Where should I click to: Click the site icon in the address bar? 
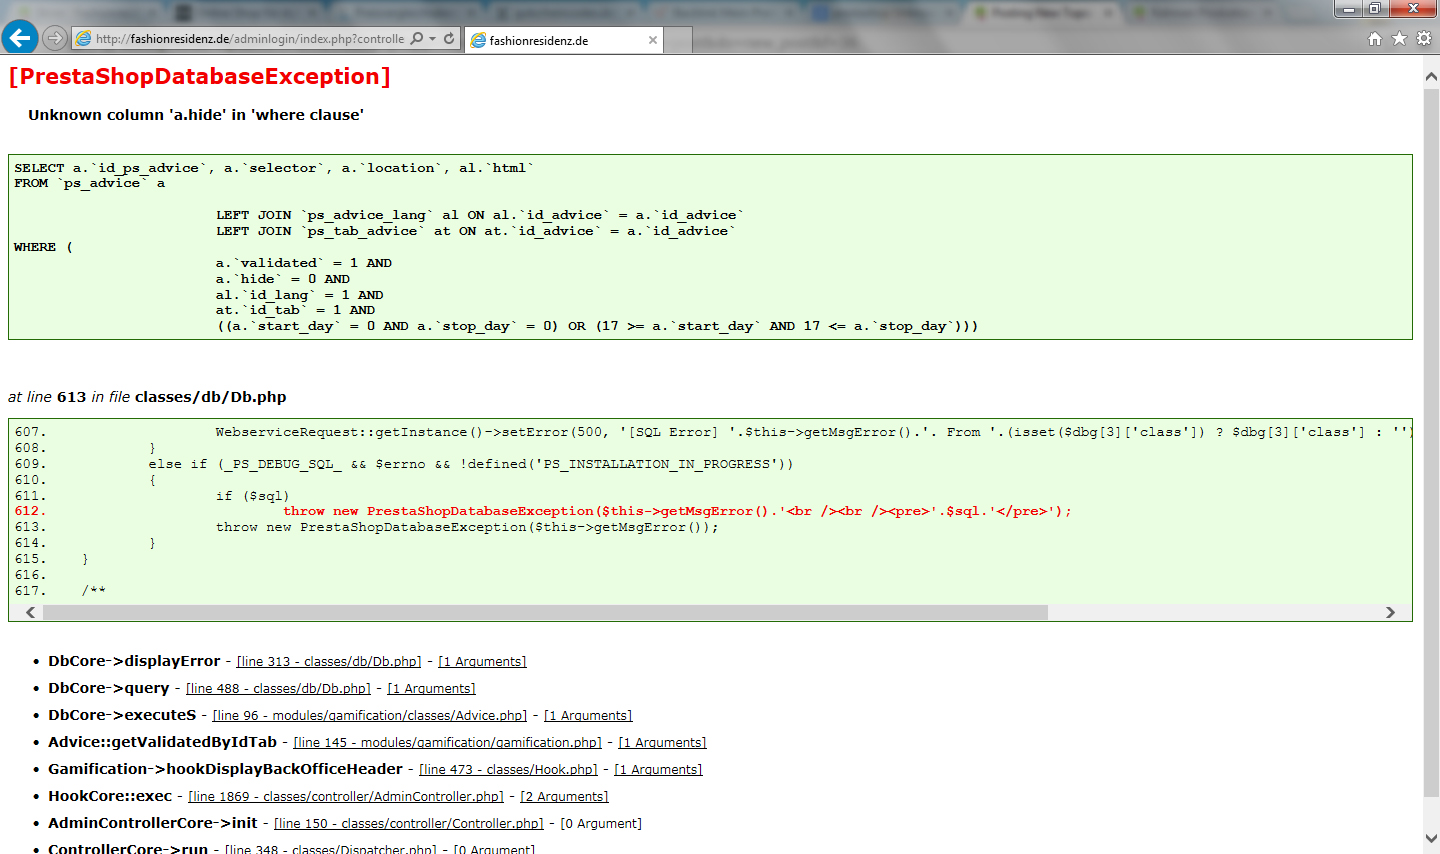[84, 39]
